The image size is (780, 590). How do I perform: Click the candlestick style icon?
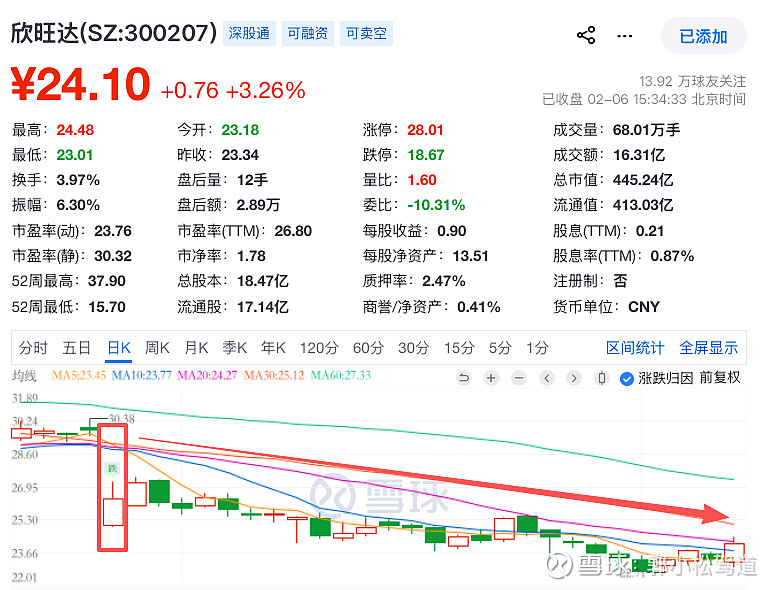click(602, 379)
